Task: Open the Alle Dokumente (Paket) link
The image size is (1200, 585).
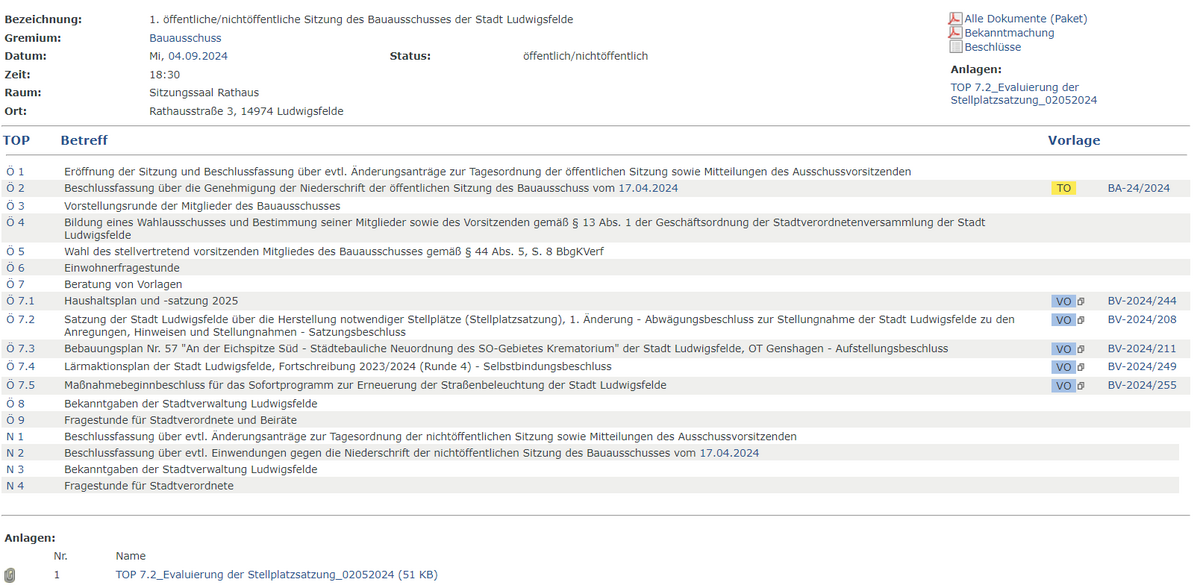Action: [x=1025, y=19]
